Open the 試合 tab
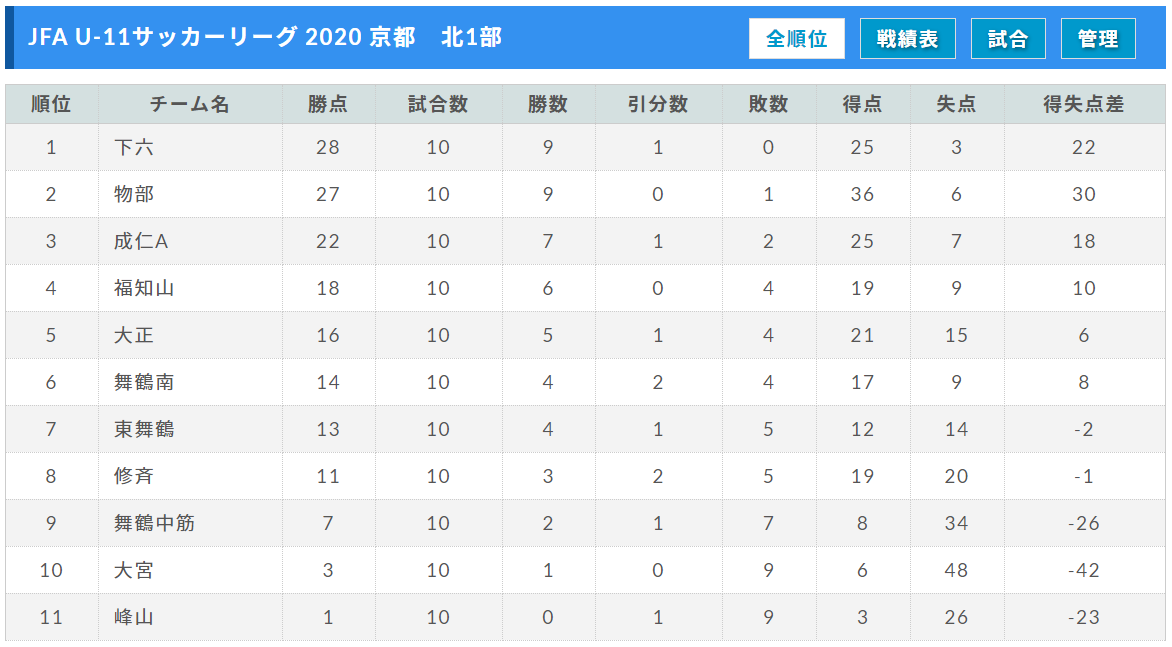Screen dimensions: 1172x647 (1008, 39)
